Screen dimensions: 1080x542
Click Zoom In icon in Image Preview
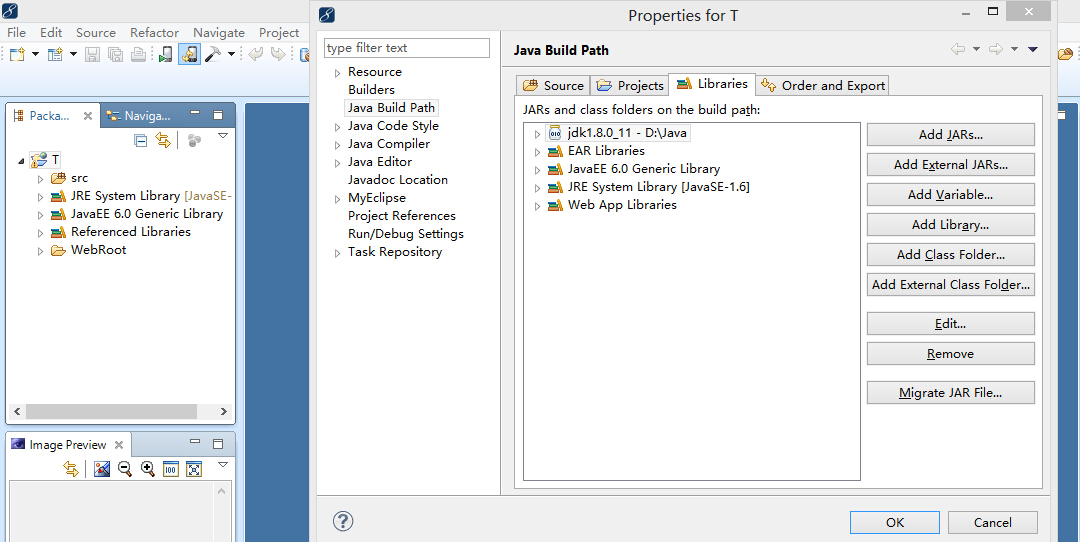147,469
